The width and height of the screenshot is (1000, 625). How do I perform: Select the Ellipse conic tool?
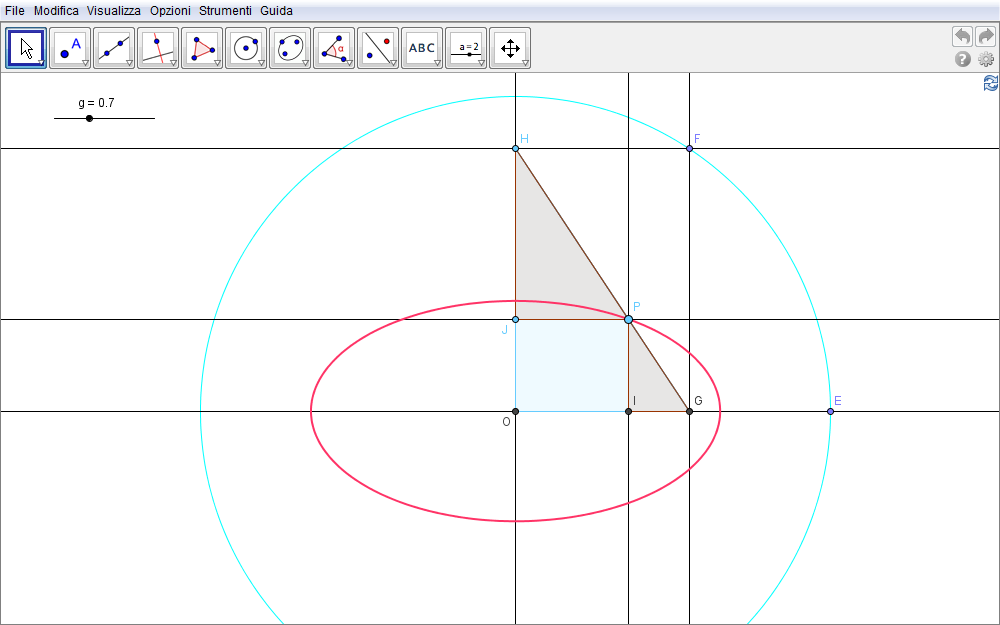pos(289,47)
